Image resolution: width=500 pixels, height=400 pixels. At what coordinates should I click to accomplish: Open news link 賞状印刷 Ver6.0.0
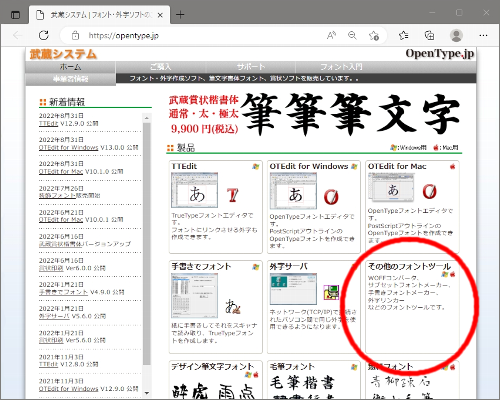pyautogui.click(x=51, y=268)
